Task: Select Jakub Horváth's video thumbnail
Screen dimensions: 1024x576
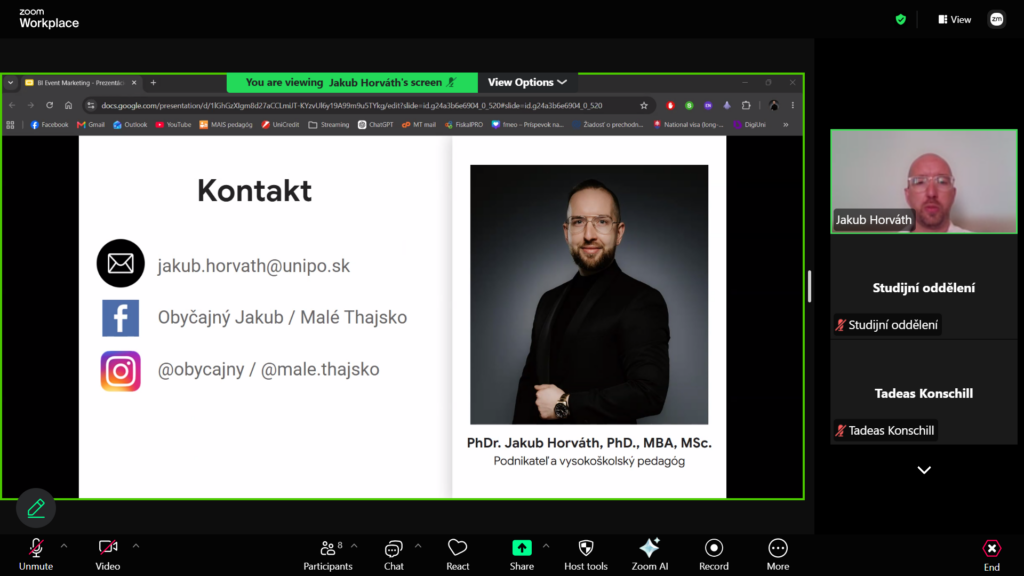Action: click(923, 182)
